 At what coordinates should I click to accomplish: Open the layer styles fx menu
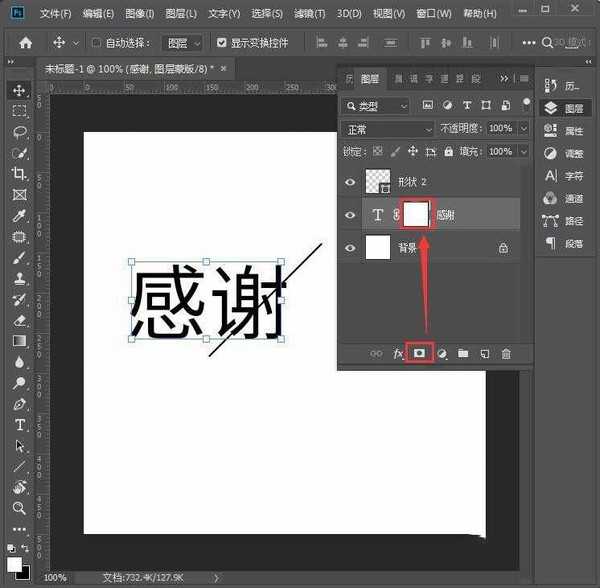398,354
